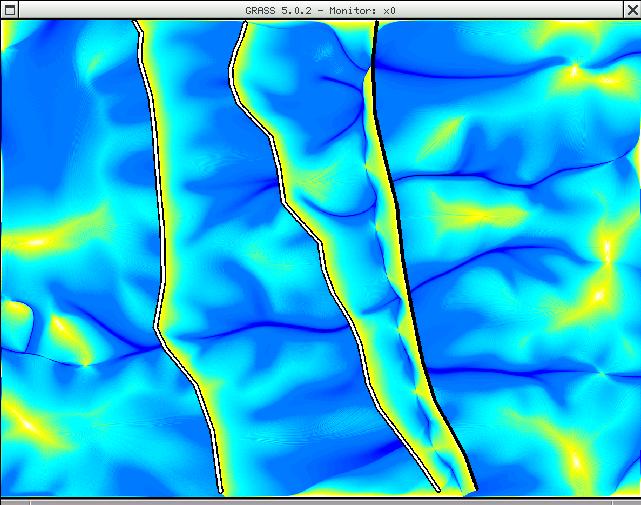Click the GRASS 5.0.2 Monitor title text
This screenshot has height=505, width=641.
320,11
